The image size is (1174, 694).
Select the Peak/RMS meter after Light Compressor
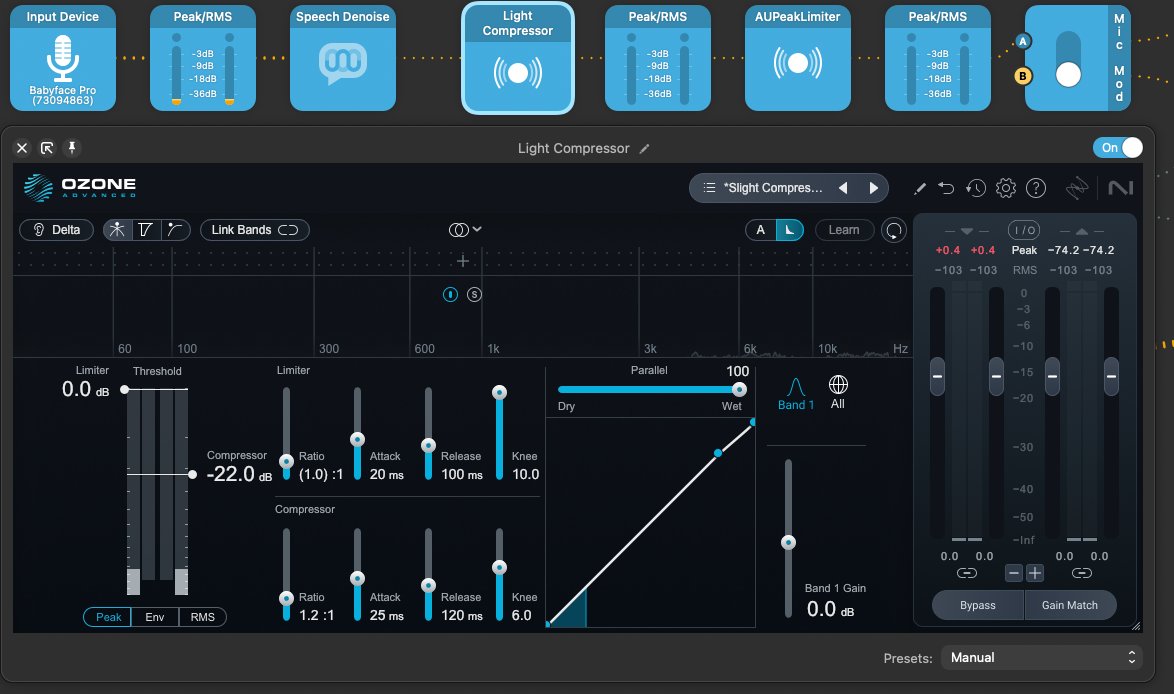[657, 58]
